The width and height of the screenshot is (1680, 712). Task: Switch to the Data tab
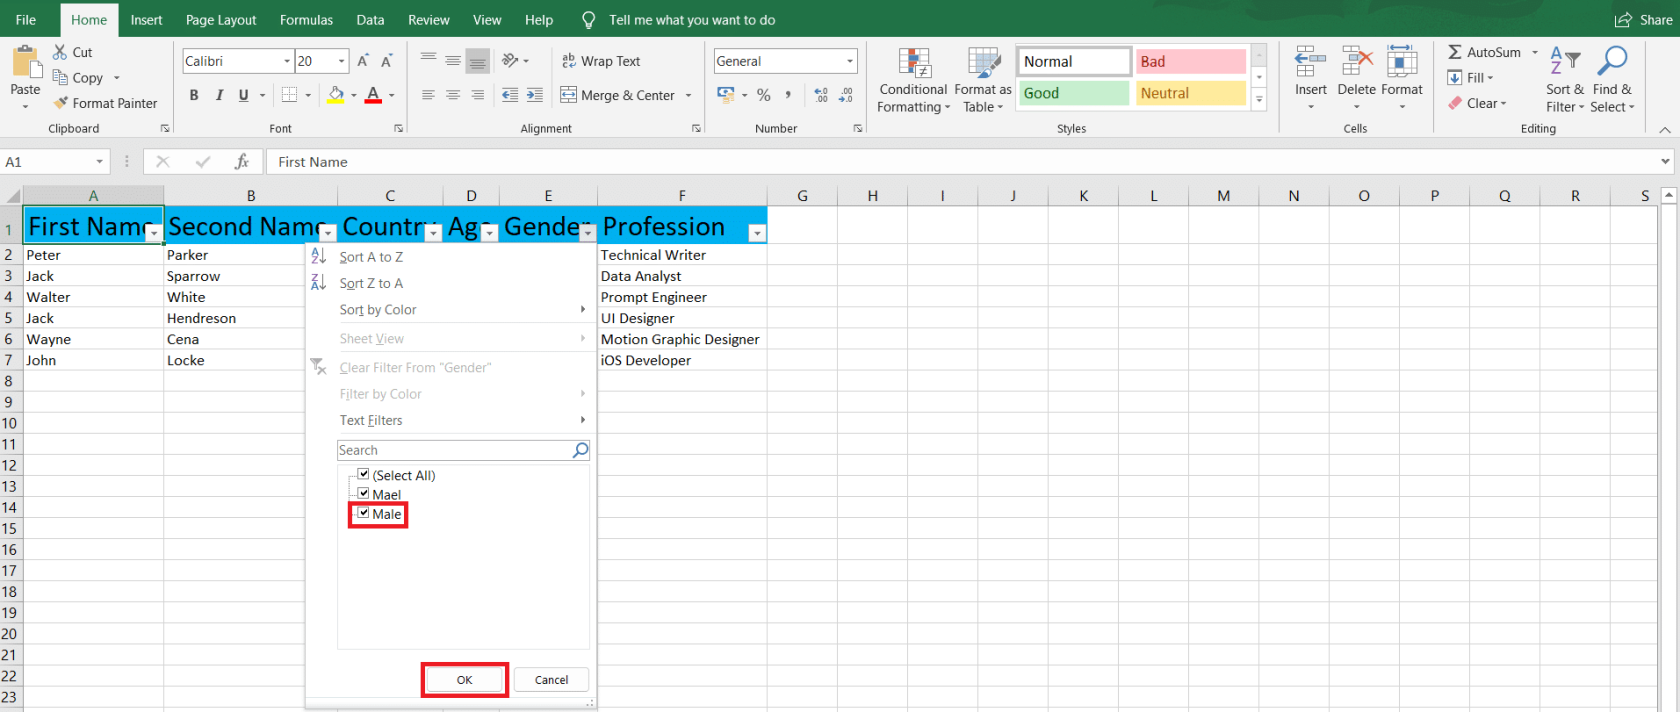pyautogui.click(x=370, y=20)
